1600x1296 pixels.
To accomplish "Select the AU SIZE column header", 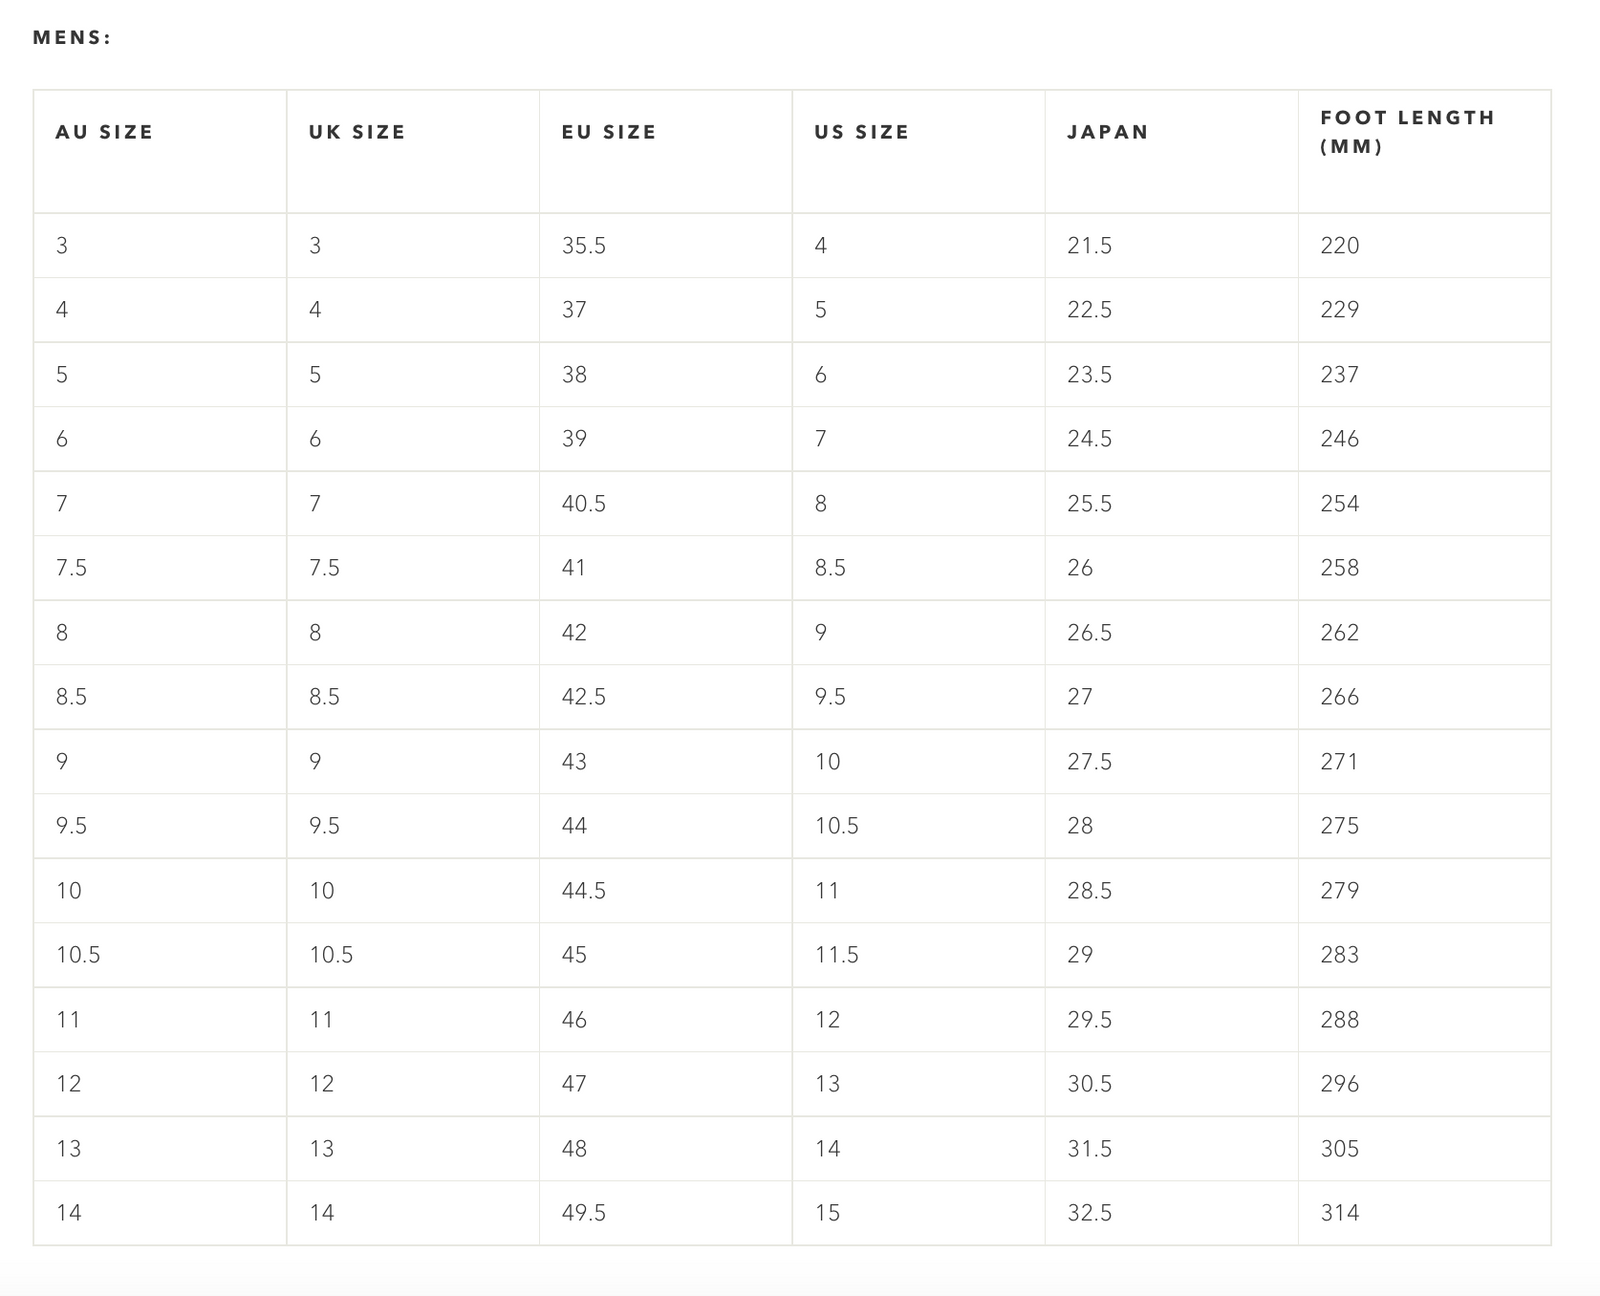I will point(104,132).
